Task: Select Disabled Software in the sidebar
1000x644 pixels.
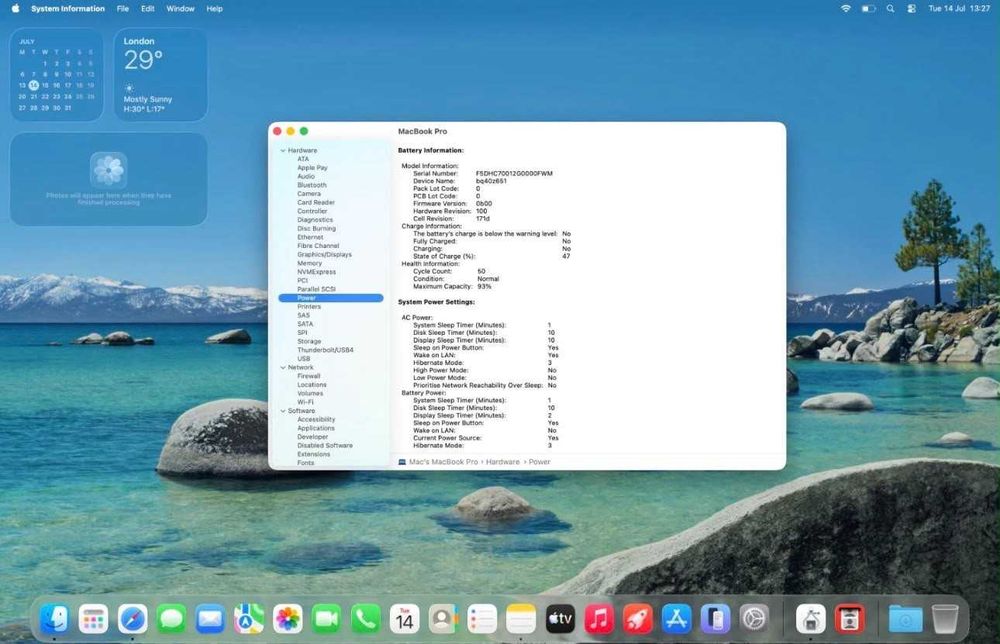Action: 325,446
